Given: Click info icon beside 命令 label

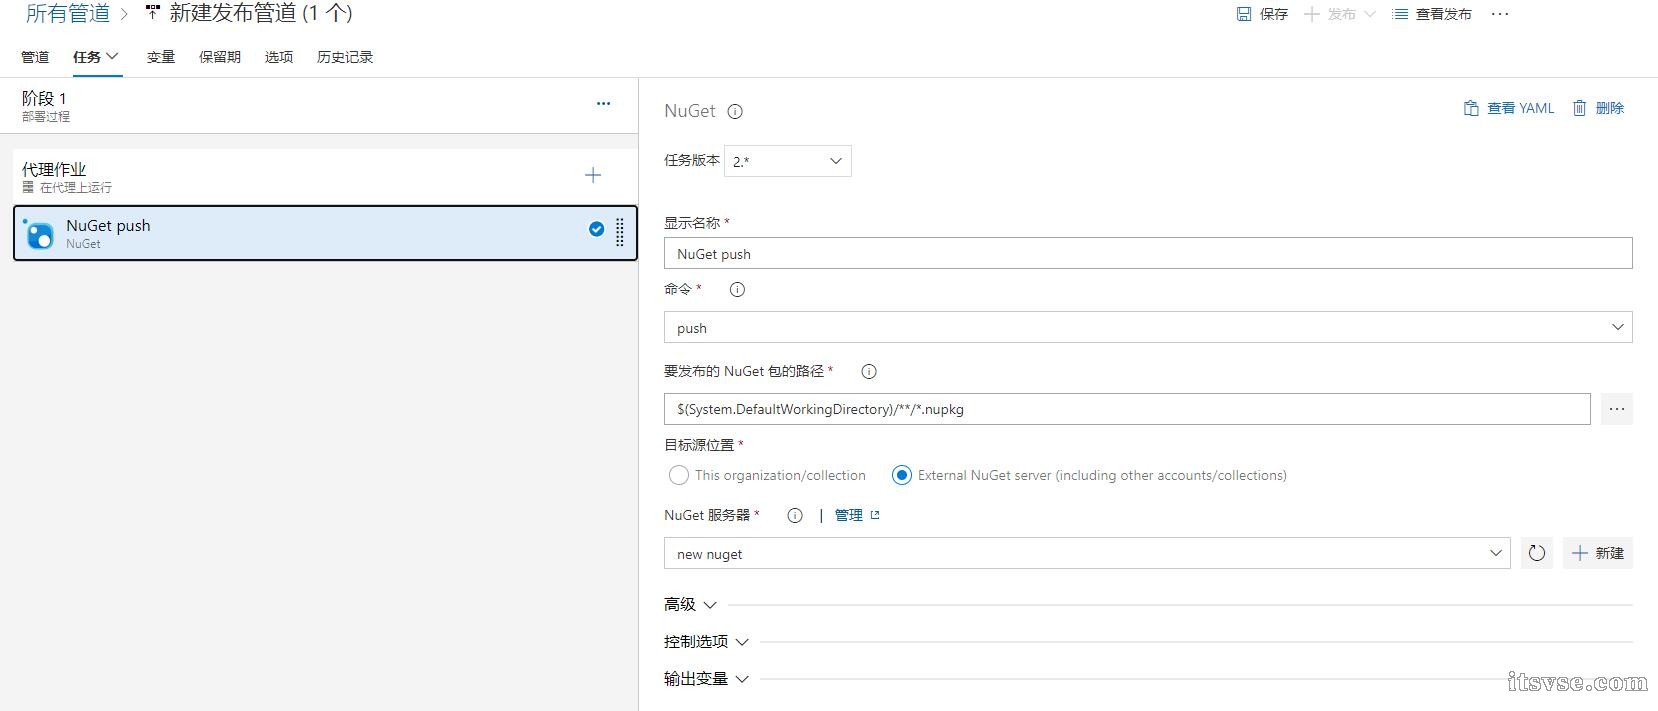Looking at the screenshot, I should tap(737, 290).
